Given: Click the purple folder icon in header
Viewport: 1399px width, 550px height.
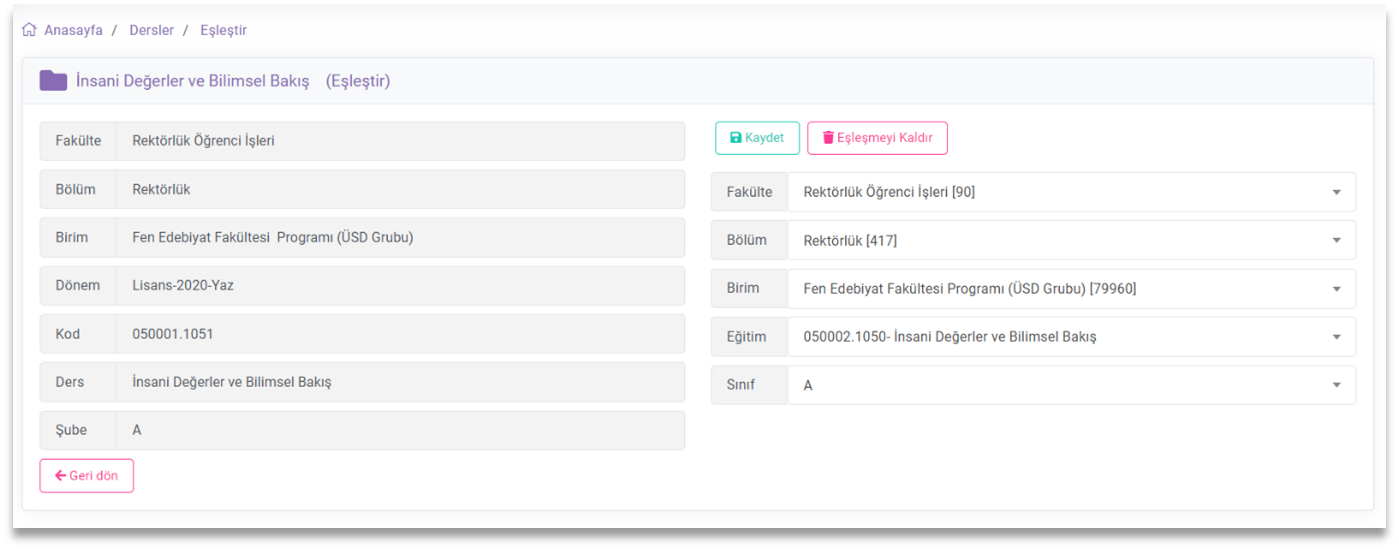Looking at the screenshot, I should tap(53, 81).
